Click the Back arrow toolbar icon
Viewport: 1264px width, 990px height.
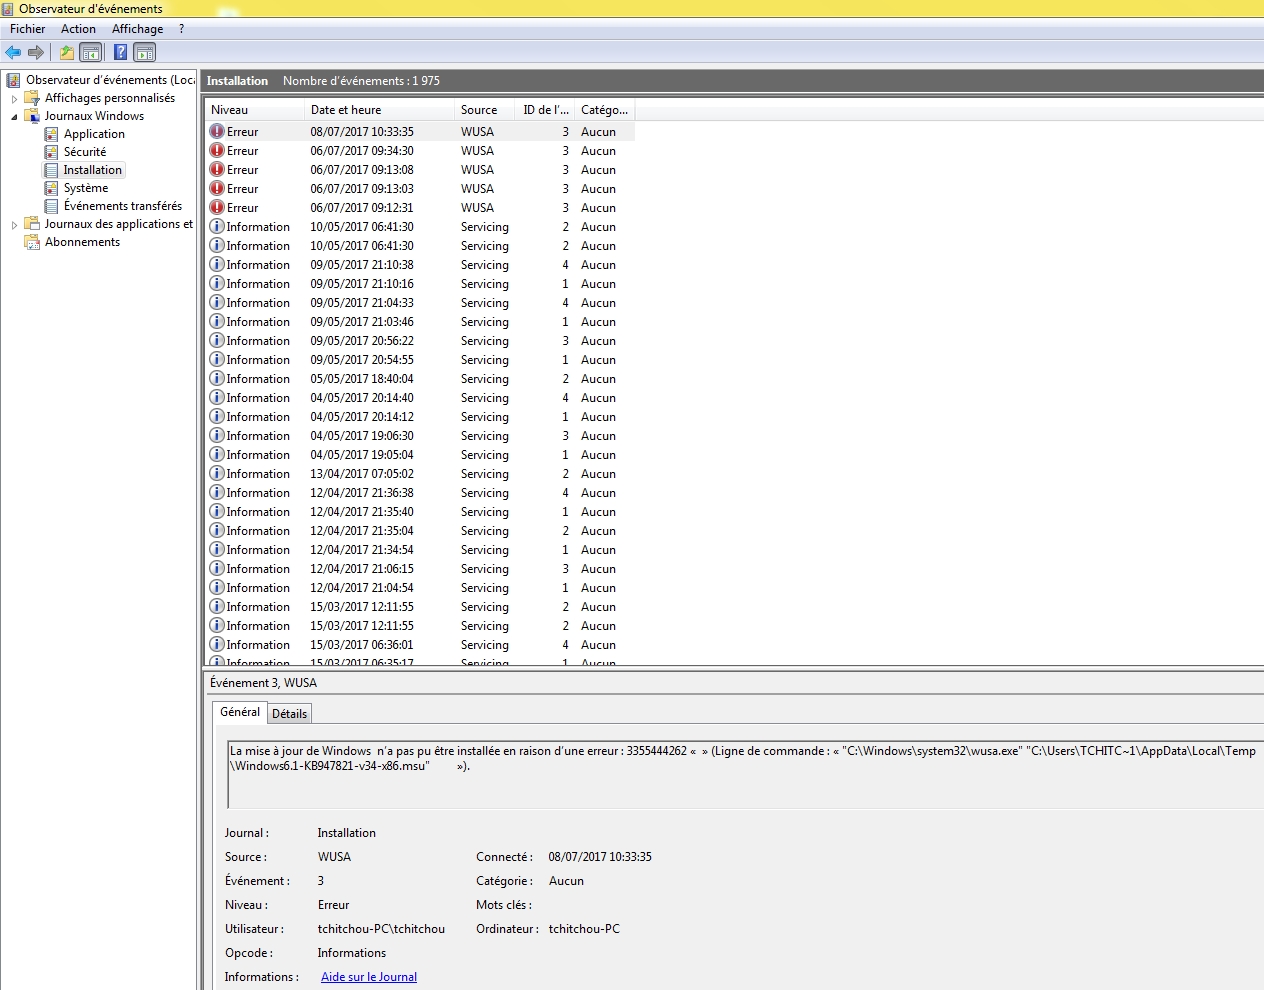(x=13, y=52)
